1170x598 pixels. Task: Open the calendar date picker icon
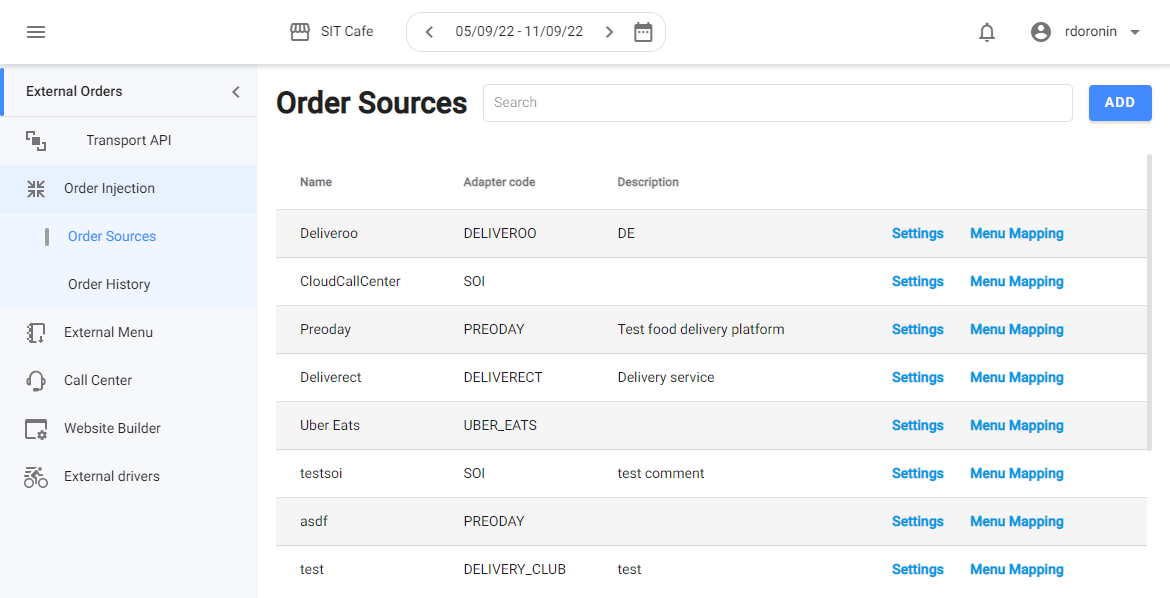(643, 32)
